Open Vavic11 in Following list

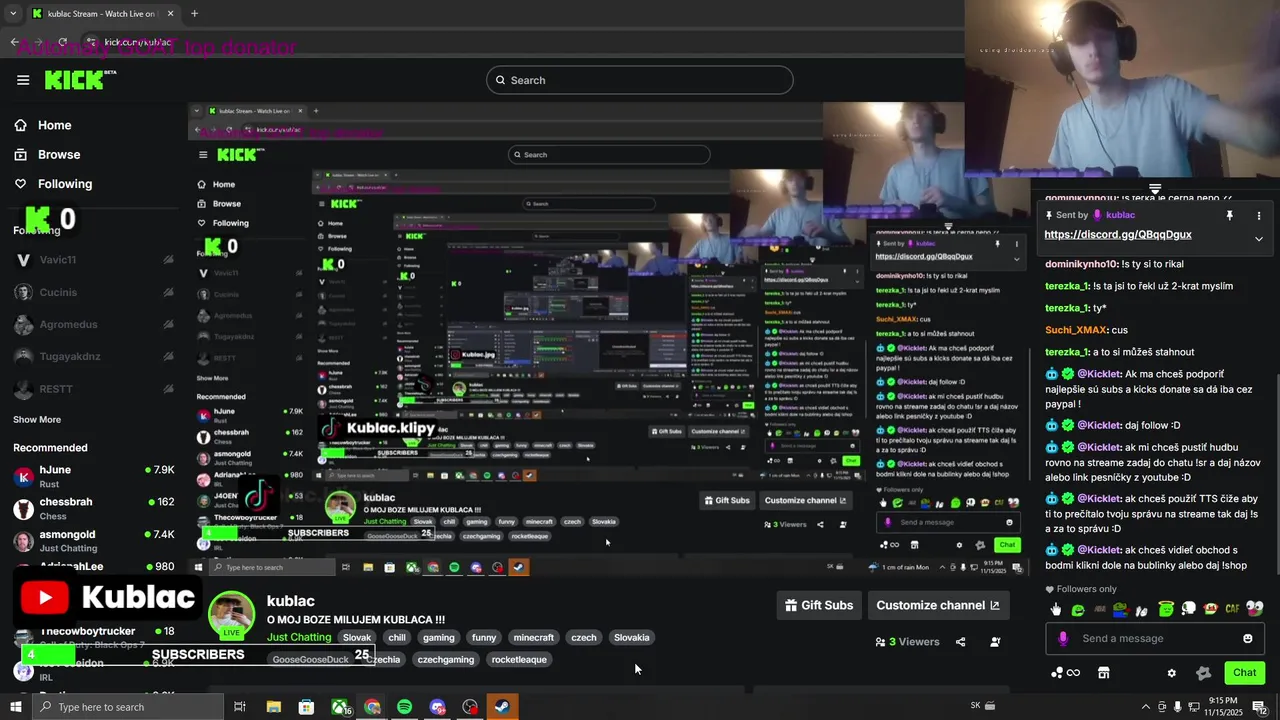click(94, 260)
